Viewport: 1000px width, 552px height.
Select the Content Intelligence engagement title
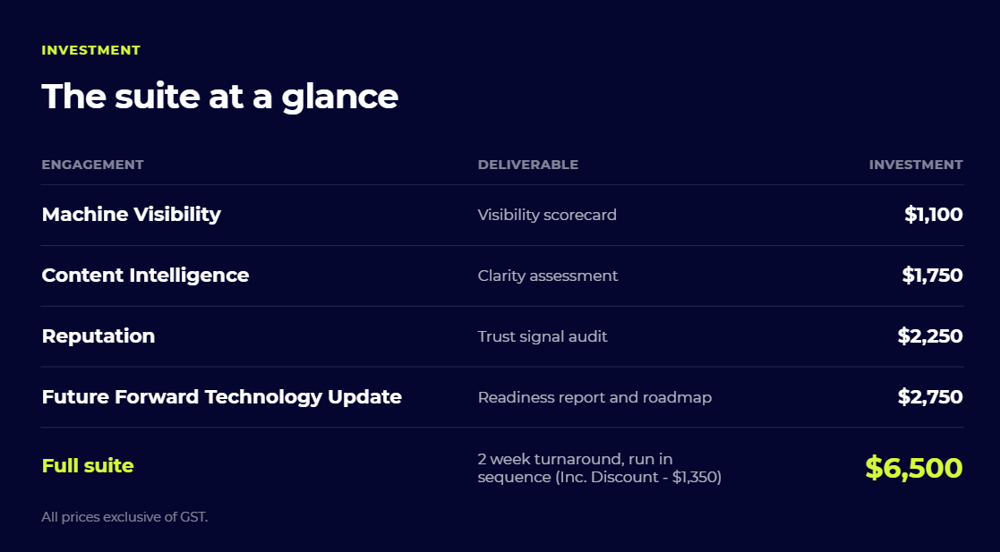pyautogui.click(x=145, y=275)
